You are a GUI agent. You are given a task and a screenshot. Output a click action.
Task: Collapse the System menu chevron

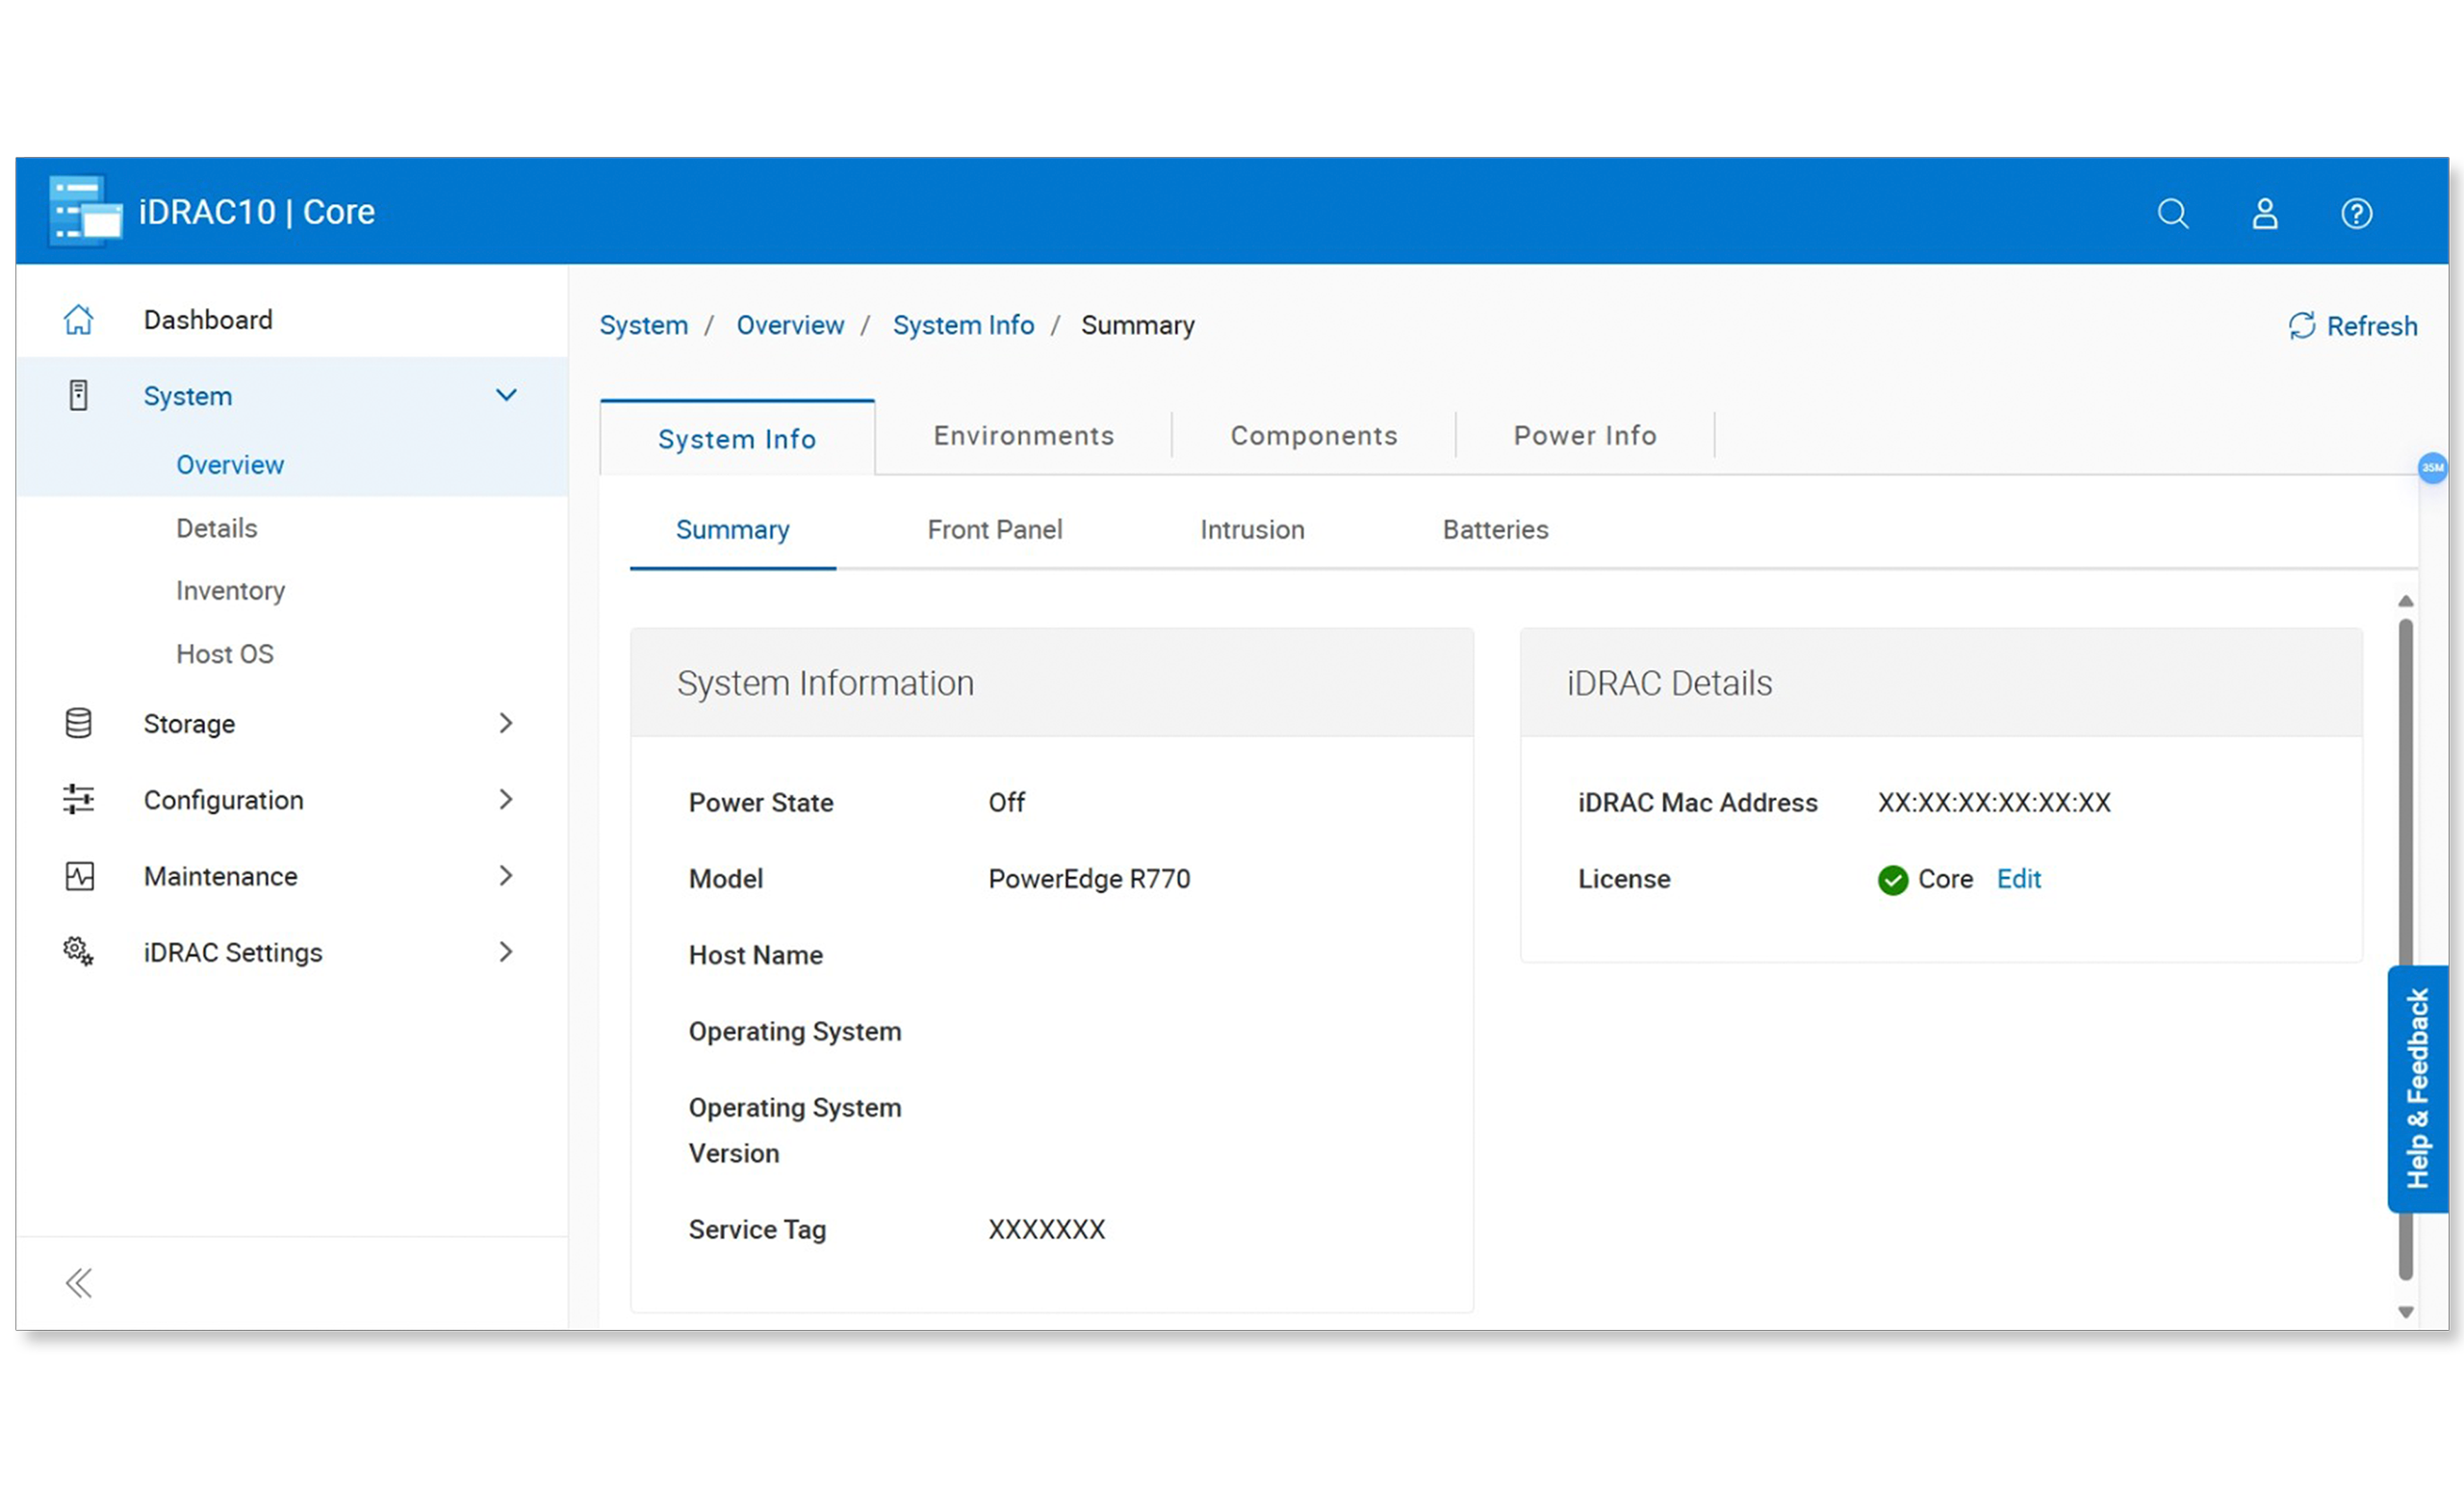pyautogui.click(x=506, y=395)
